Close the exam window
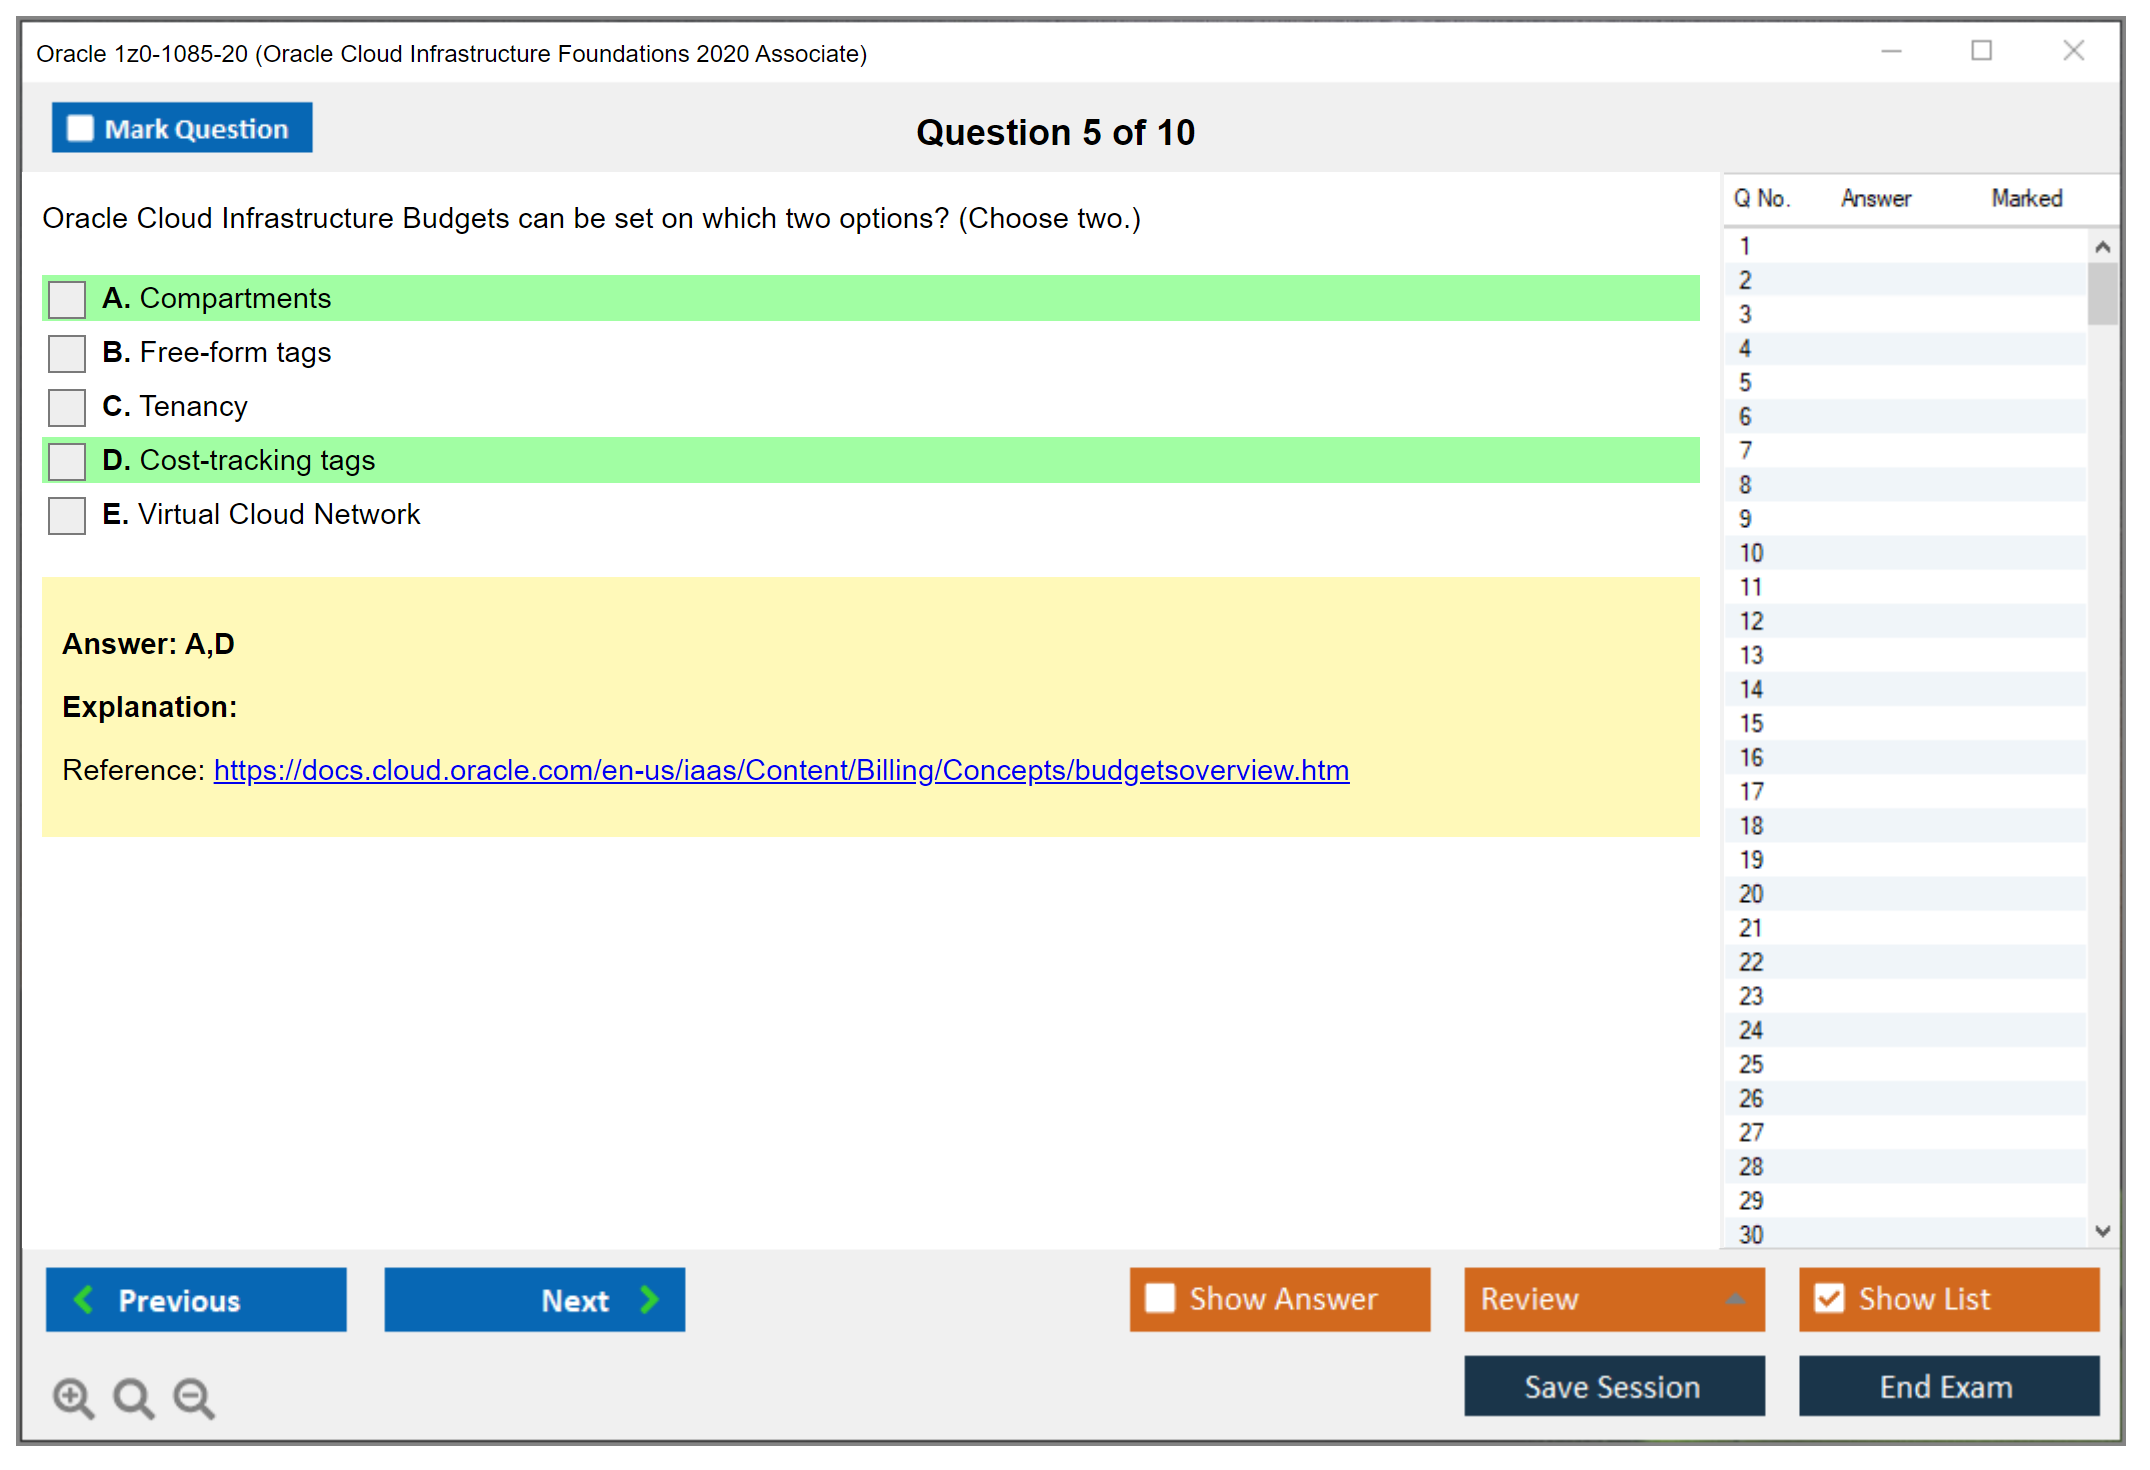The image size is (2150, 1470). [2073, 50]
